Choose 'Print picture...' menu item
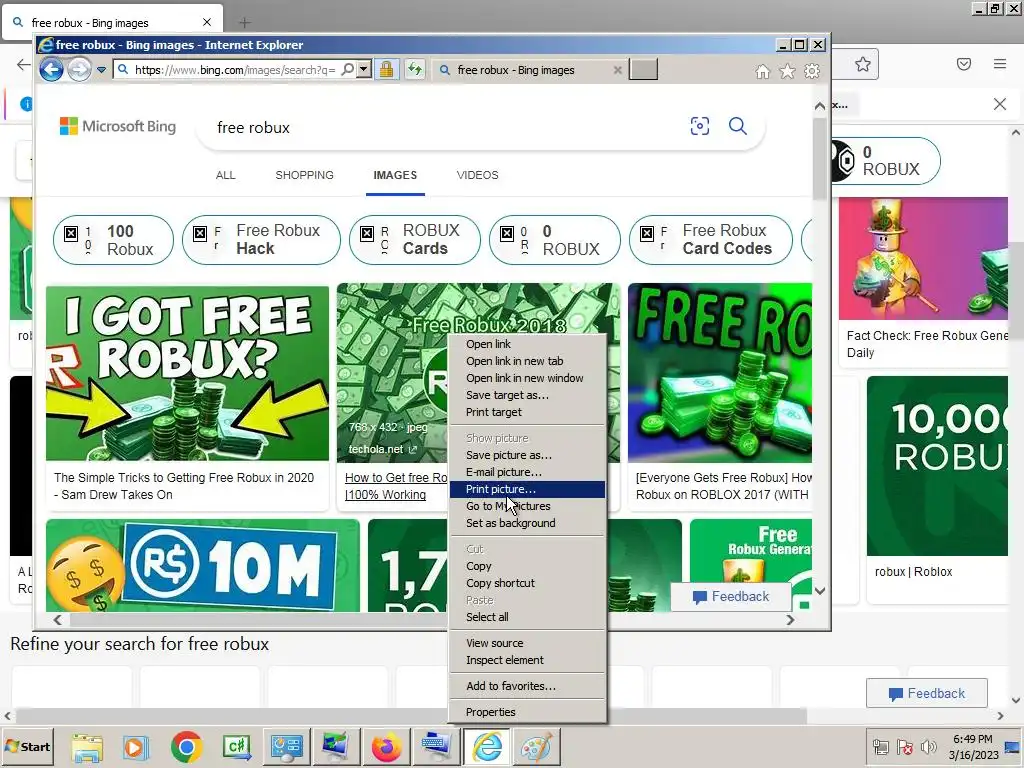 coord(527,489)
